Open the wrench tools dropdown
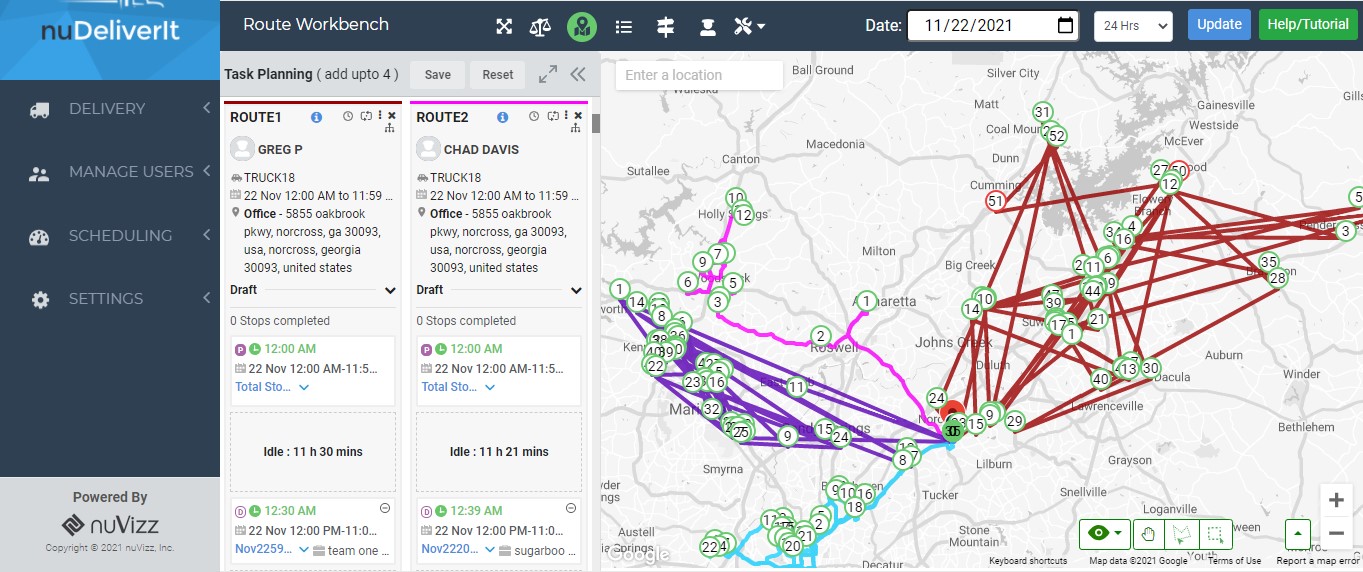Viewport: 1363px width, 572px height. pyautogui.click(x=749, y=27)
